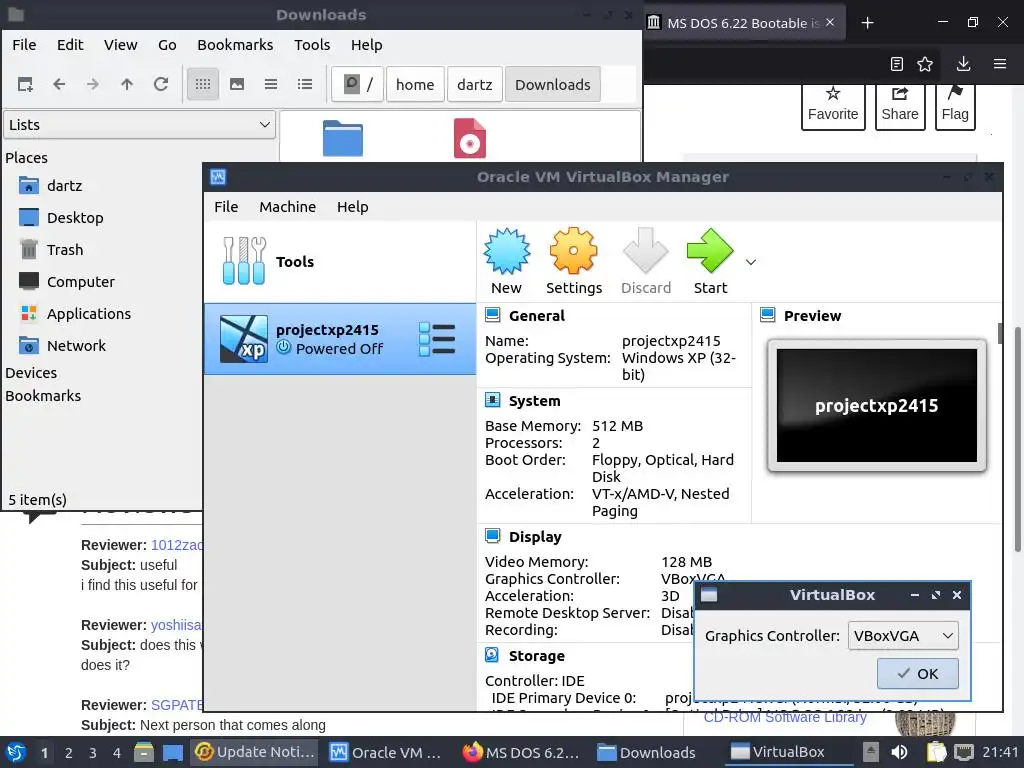Image resolution: width=1024 pixels, height=768 pixels.
Task: Switch to thumbnail view in file manager
Action: tap(237, 84)
